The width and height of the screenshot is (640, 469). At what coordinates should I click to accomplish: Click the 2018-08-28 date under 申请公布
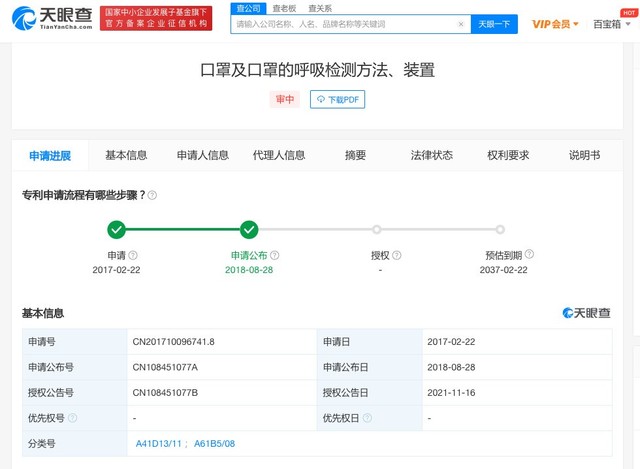tap(249, 270)
